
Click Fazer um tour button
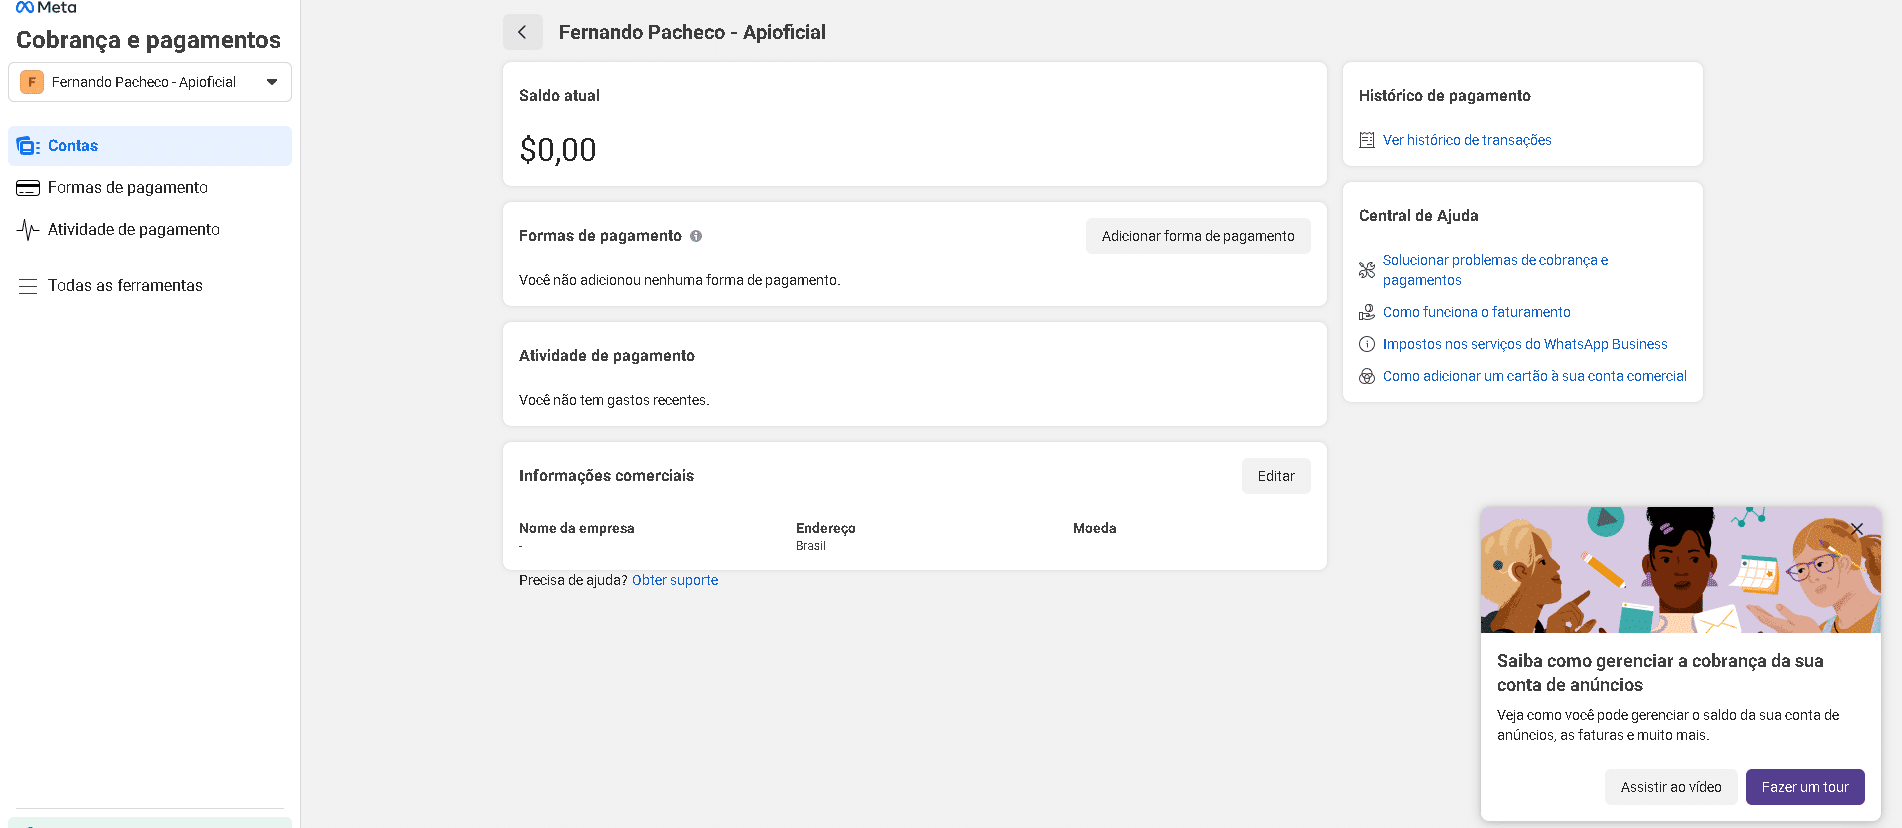[1805, 787]
